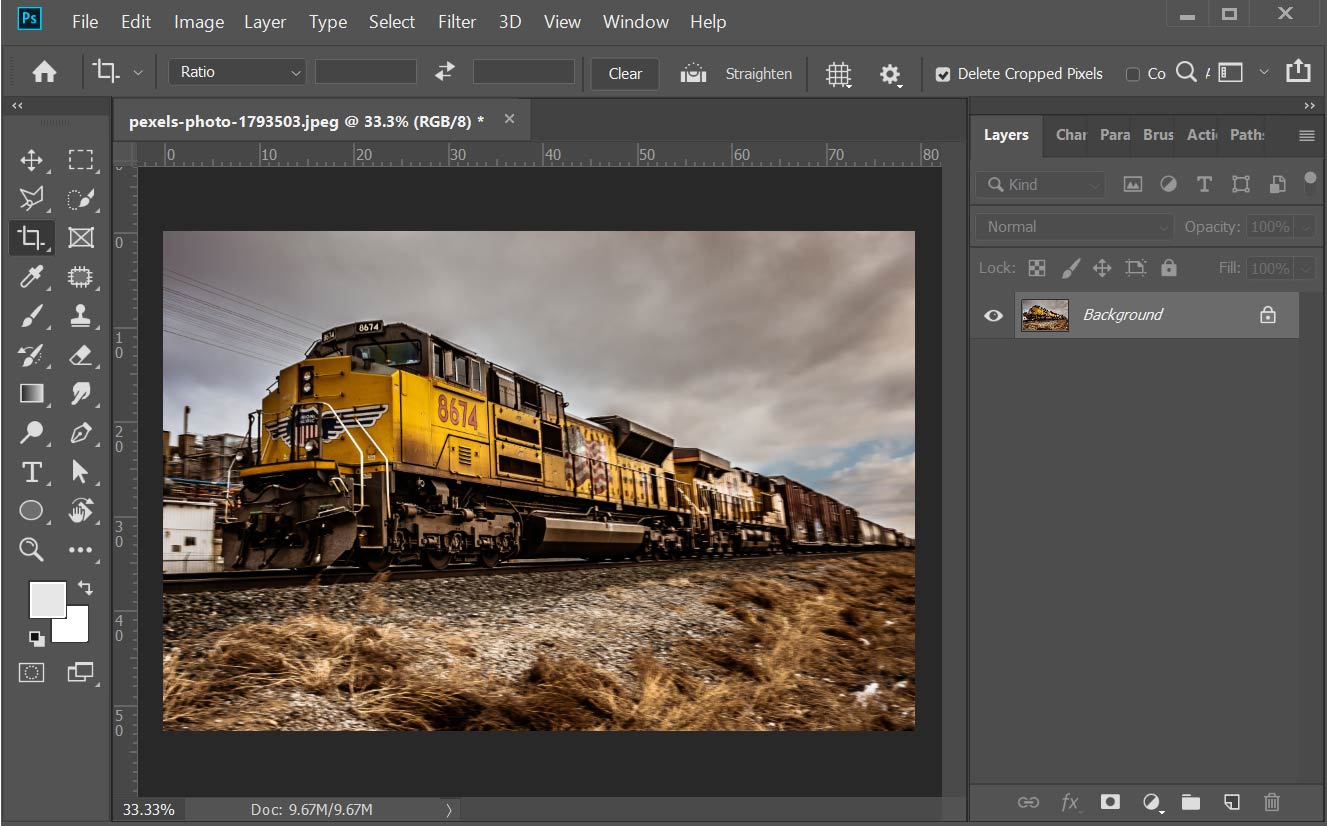Select the Brush tool
The image size is (1327, 826).
[31, 315]
